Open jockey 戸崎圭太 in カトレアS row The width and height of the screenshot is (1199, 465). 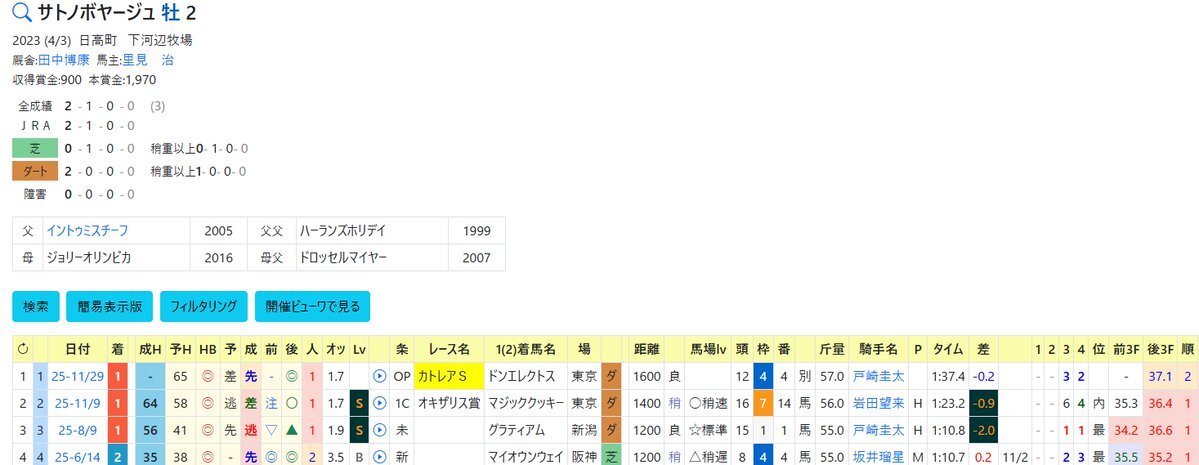click(x=879, y=376)
